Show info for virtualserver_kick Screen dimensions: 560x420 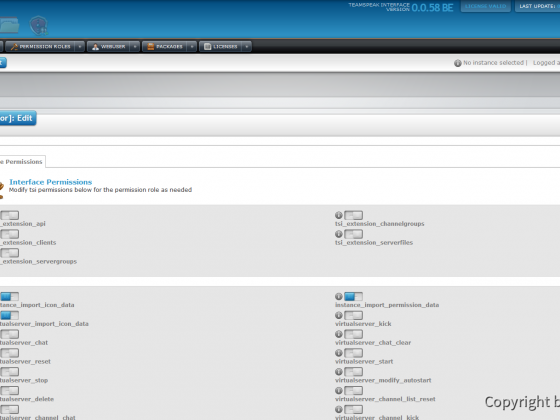point(339,315)
